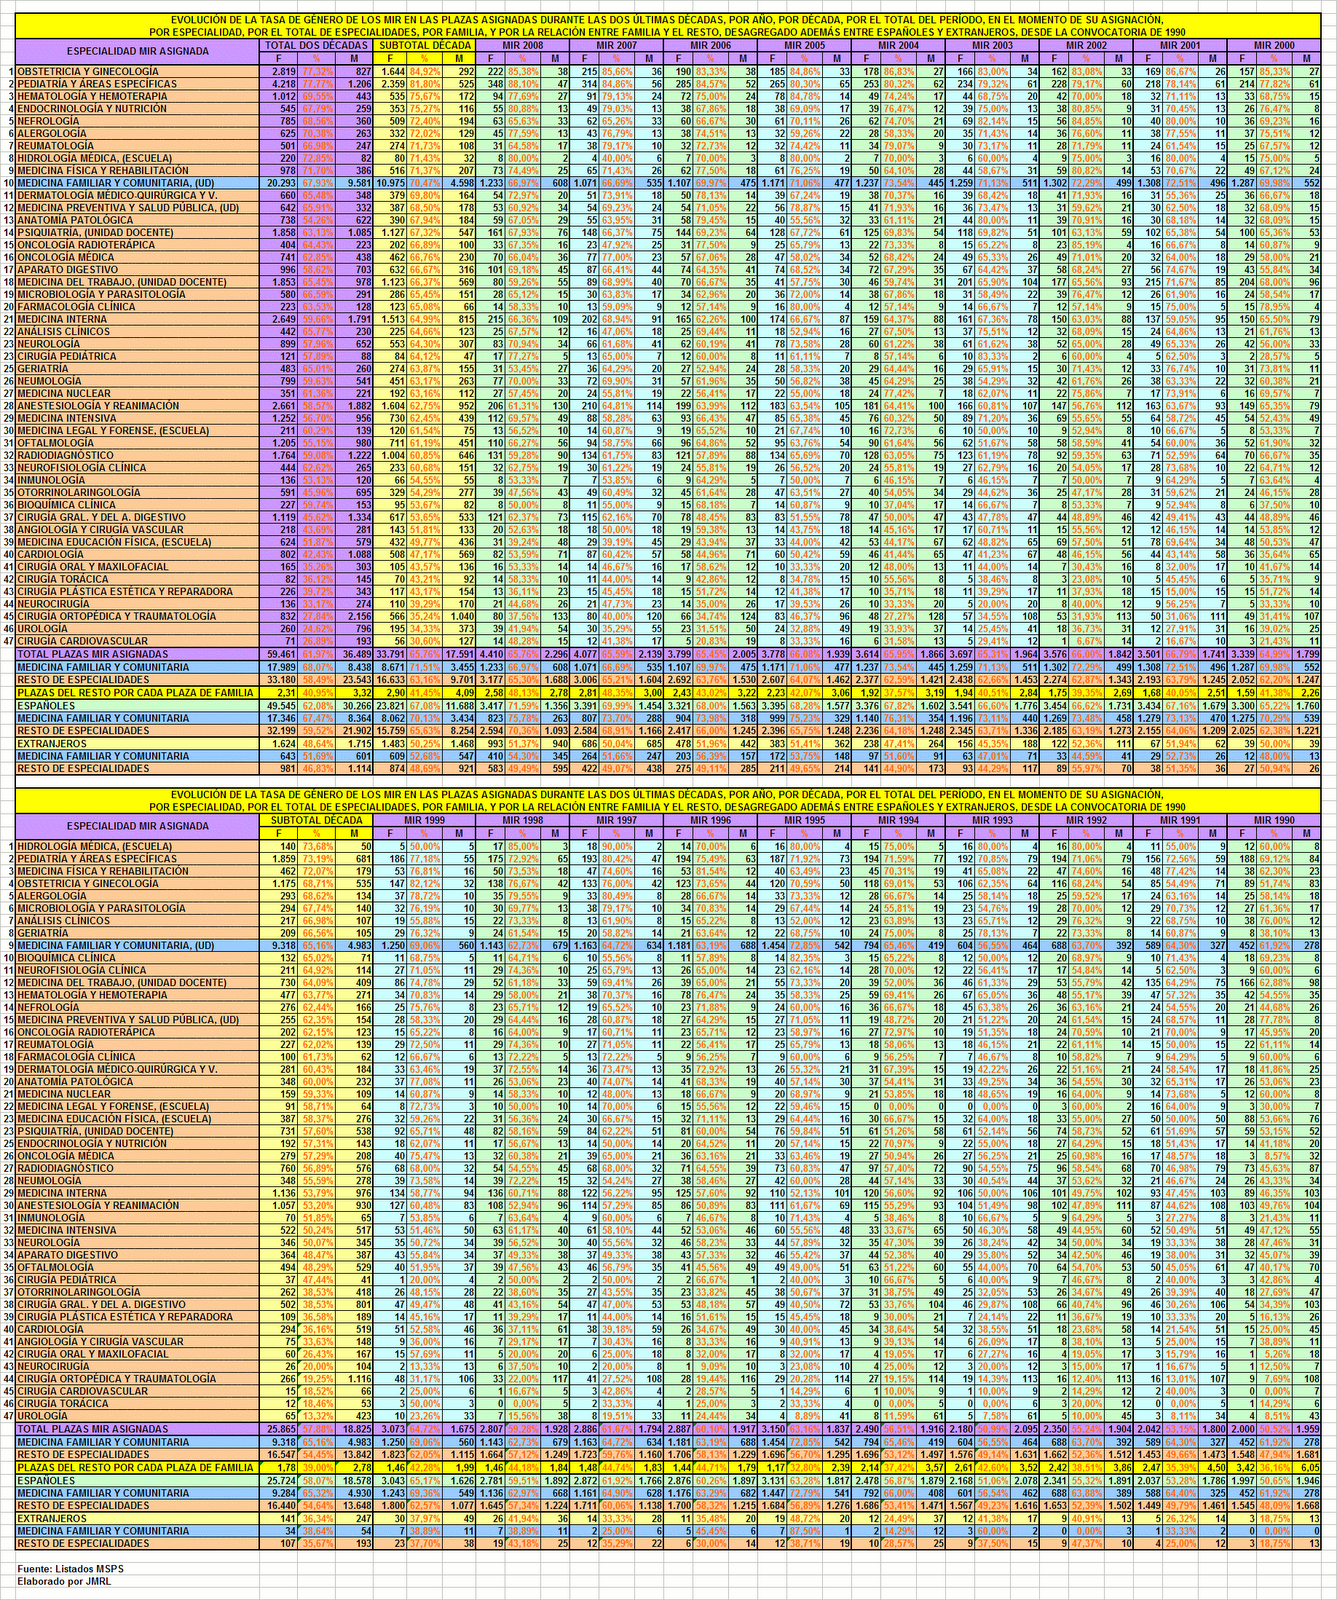Click the MIR 2008 column header

click(x=524, y=45)
